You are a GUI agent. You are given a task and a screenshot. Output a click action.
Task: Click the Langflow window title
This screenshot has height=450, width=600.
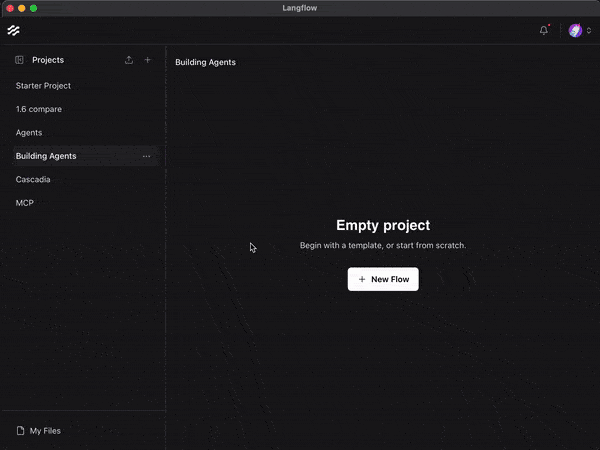300,8
